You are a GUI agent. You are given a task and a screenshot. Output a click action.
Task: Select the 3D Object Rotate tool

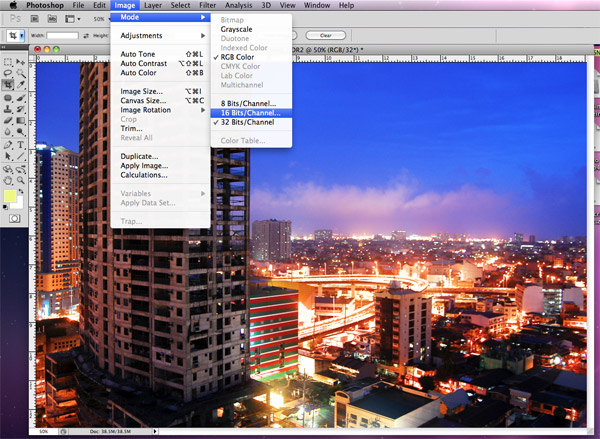click(x=8, y=169)
